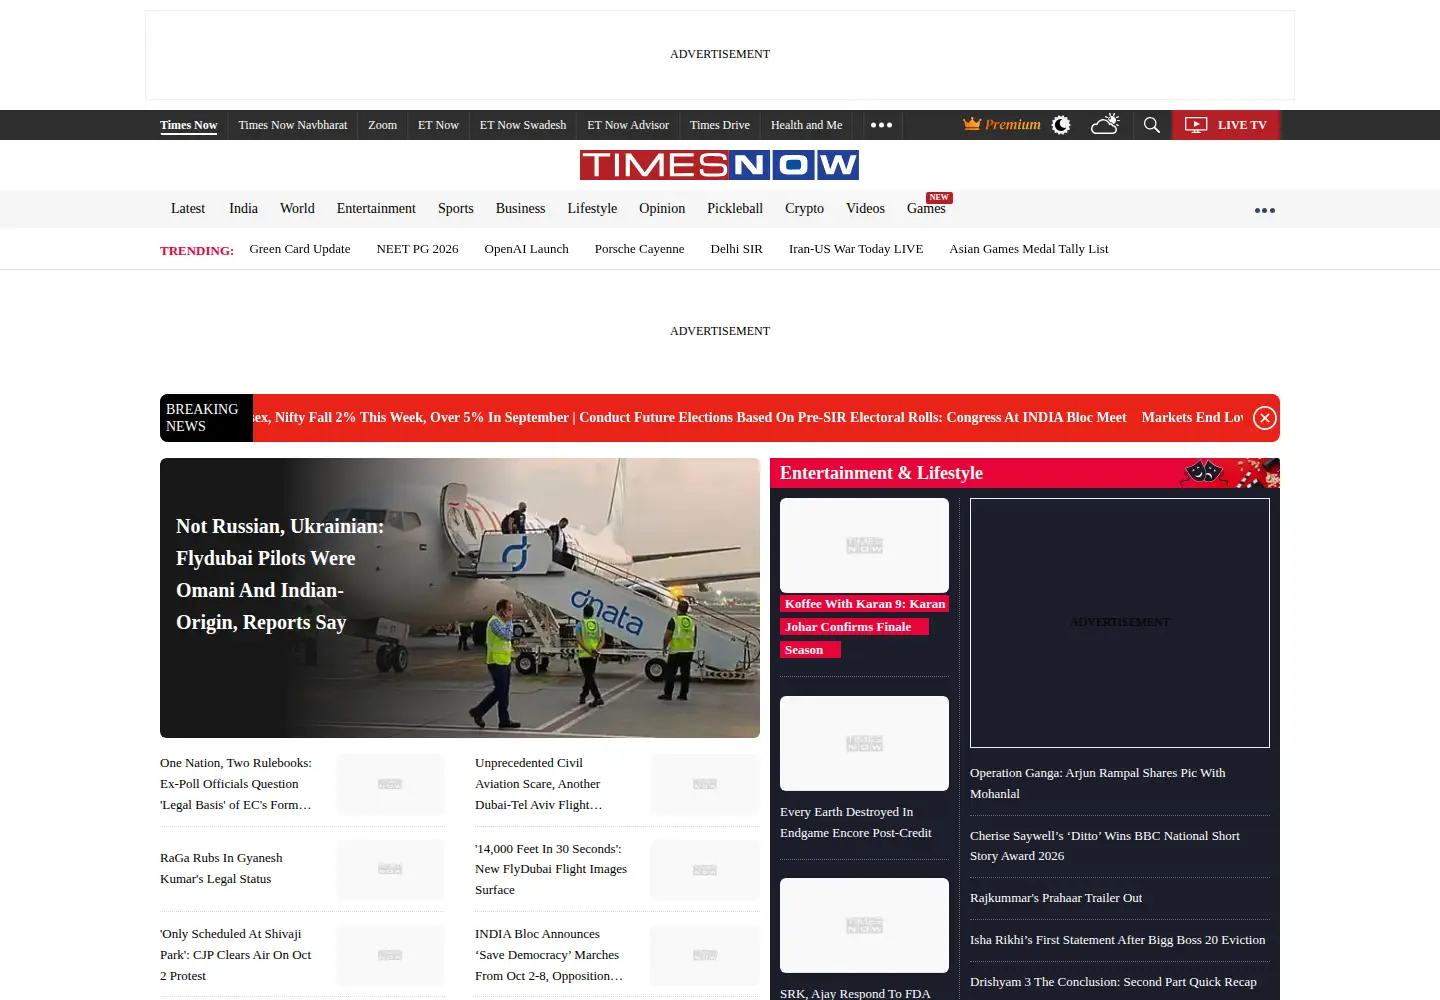
Task: Open the Opinion section
Action: [x=662, y=208]
